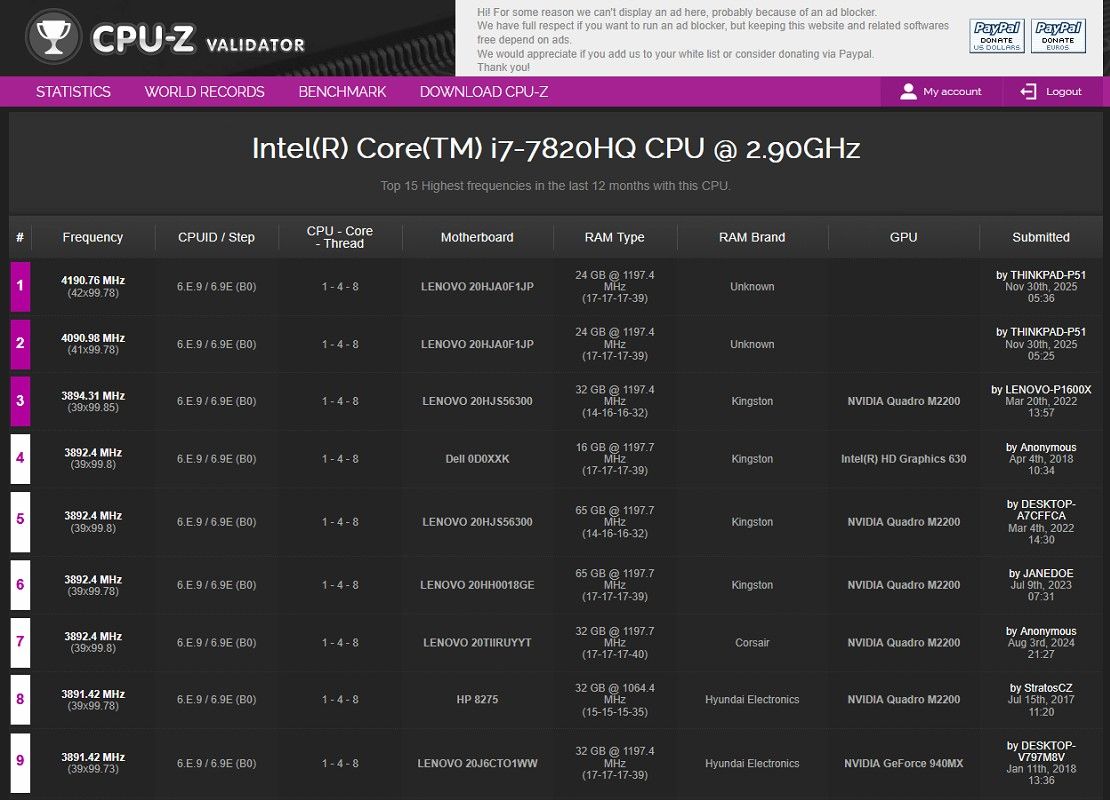Click NVIDIA GeForce 940MX GPU entry
The width and height of the screenshot is (1110, 800).
(x=903, y=764)
